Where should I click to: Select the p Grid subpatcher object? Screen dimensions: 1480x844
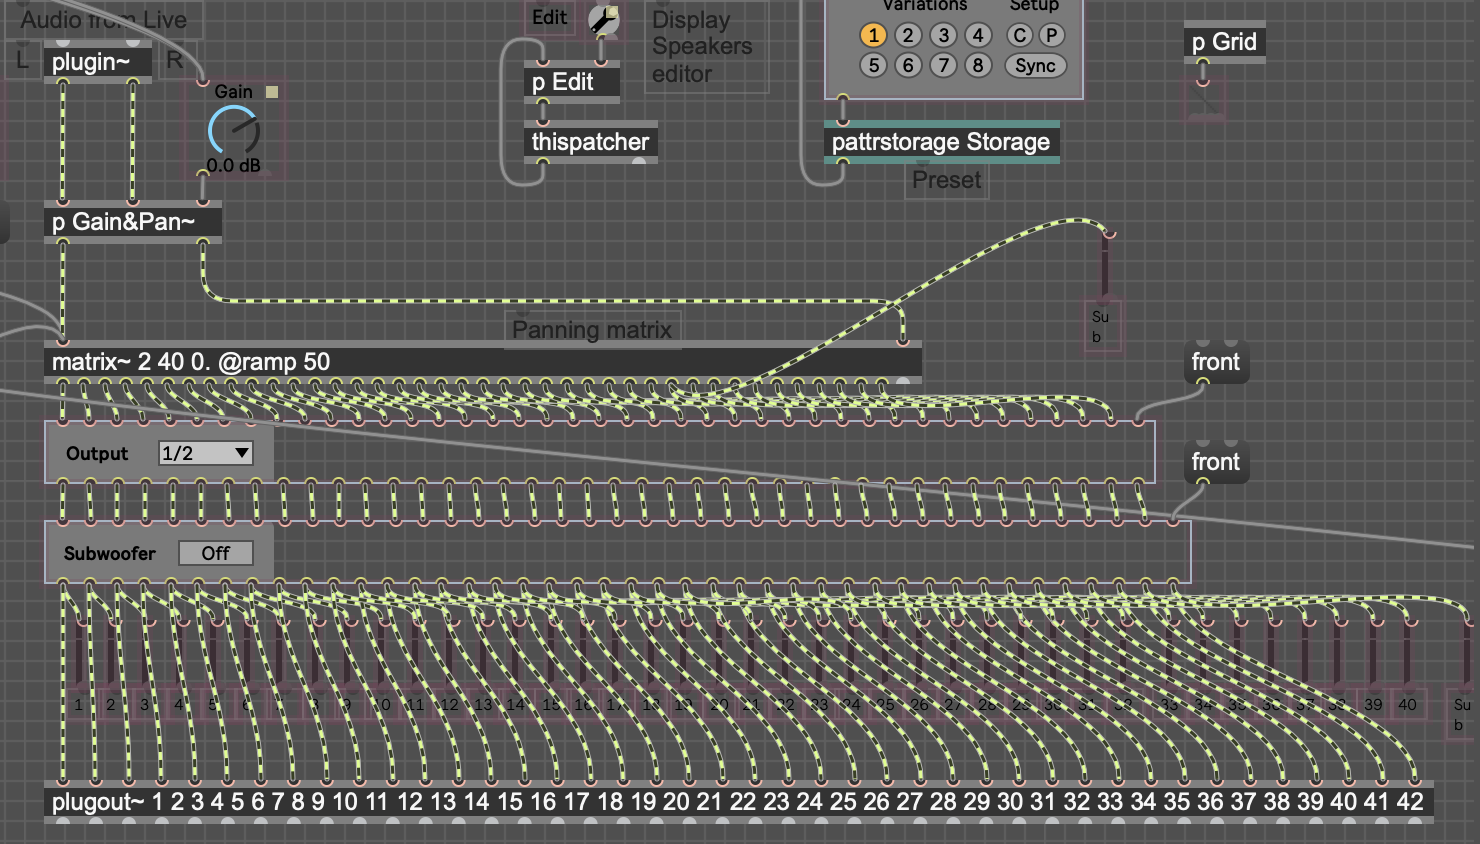tap(1224, 42)
